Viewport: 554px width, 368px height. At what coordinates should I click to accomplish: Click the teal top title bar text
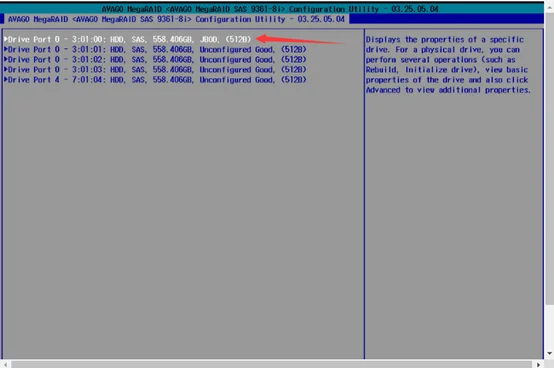[x=270, y=9]
